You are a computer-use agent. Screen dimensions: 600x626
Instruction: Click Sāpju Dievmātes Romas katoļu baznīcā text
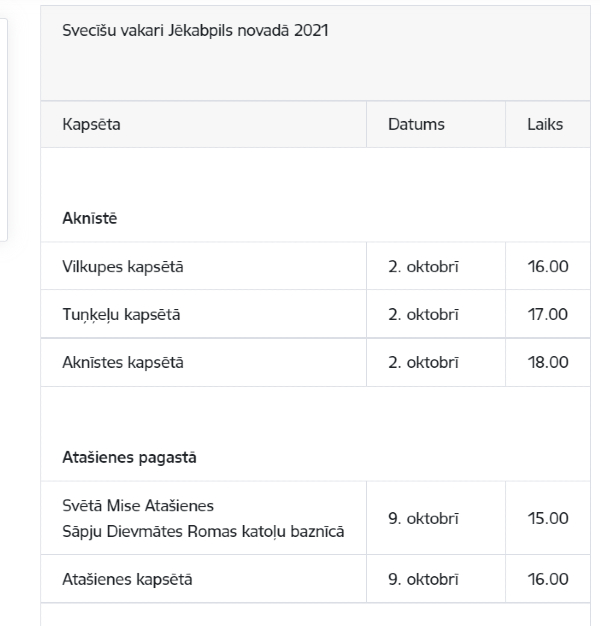203,532
